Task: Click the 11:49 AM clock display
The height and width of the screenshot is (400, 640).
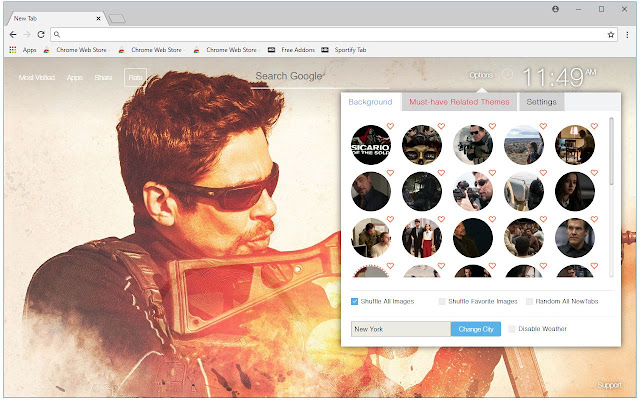Action: click(559, 77)
